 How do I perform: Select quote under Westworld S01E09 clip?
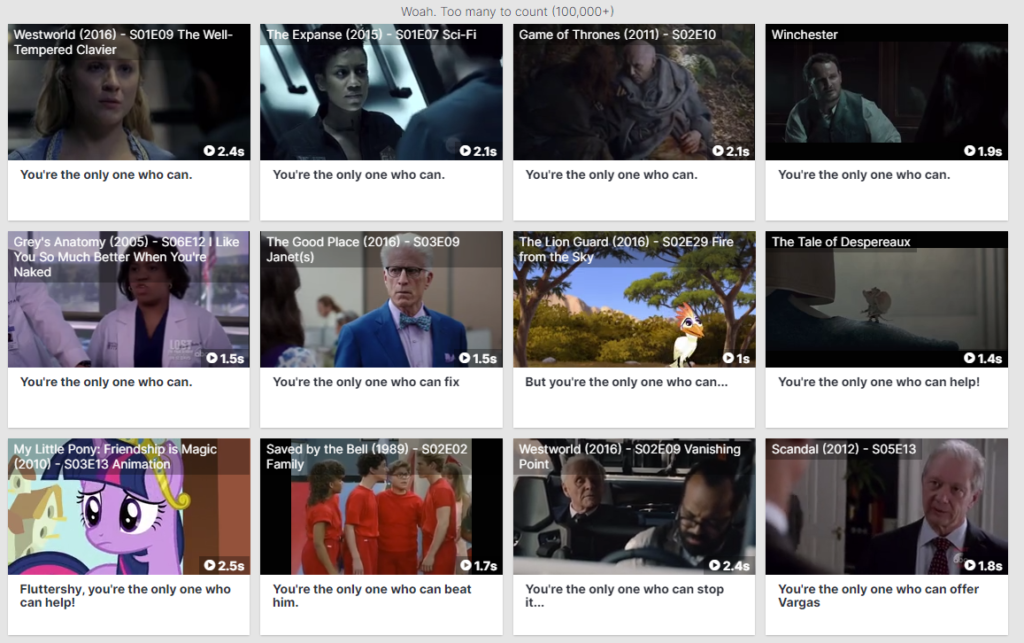(x=106, y=175)
